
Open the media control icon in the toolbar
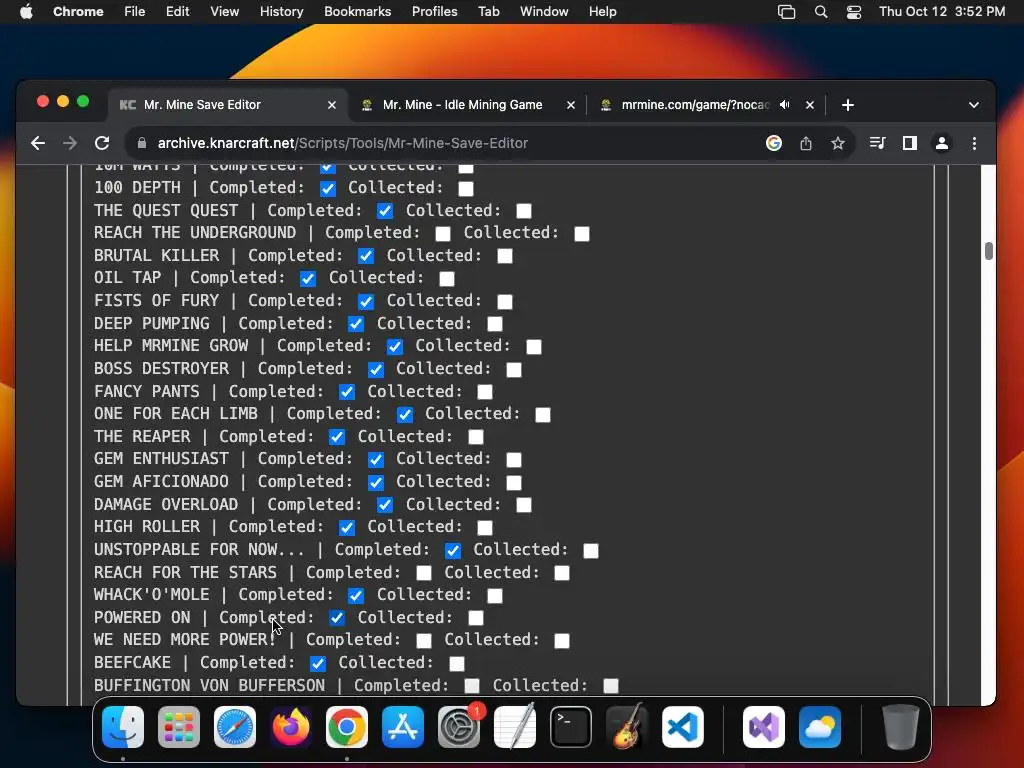(x=878, y=143)
